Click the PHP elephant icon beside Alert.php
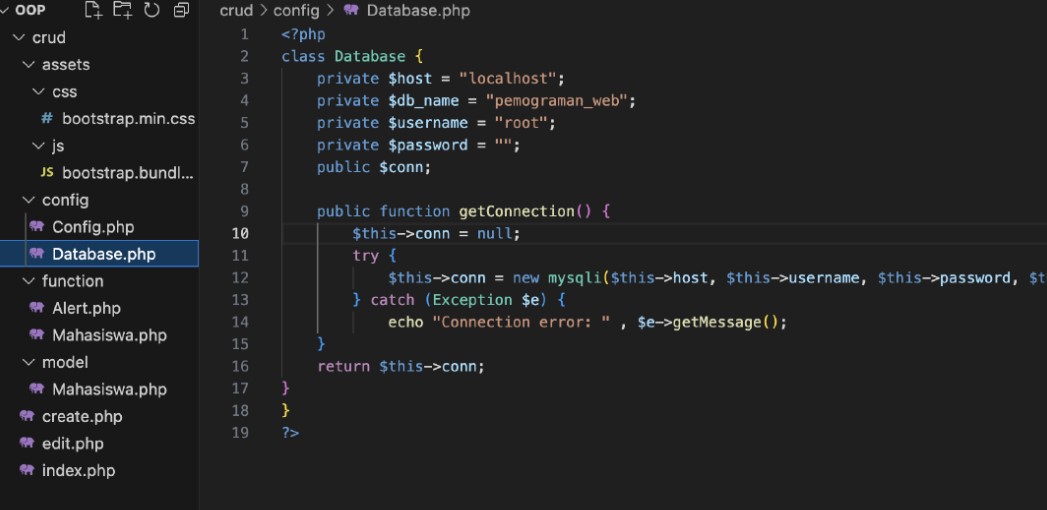This screenshot has width=1047, height=510. (37, 308)
